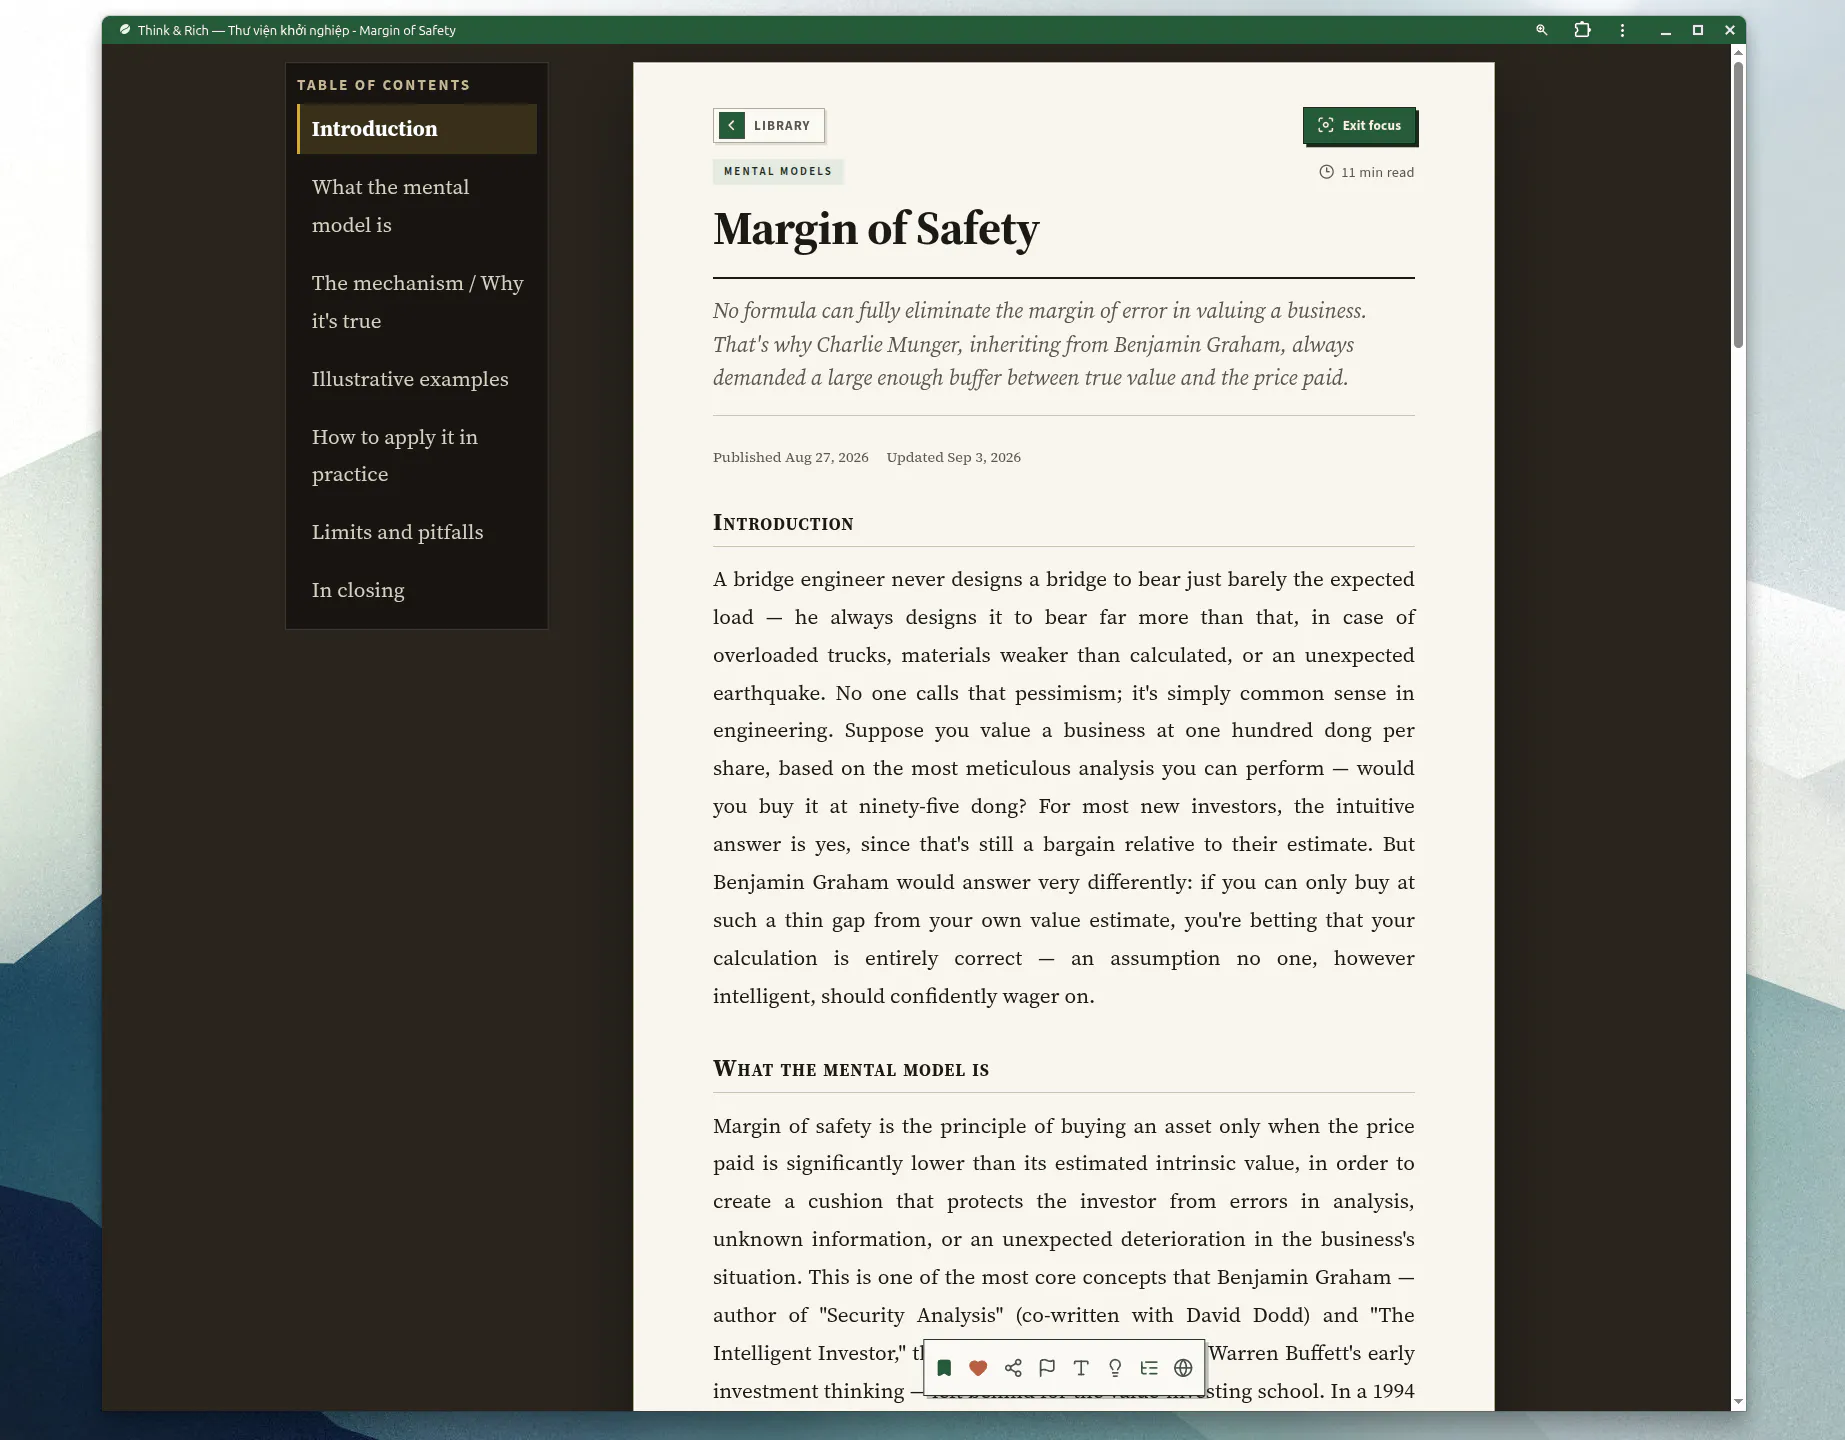Viewport: 1845px width, 1440px height.
Task: Select Introduction in table of contents
Action: pos(416,129)
